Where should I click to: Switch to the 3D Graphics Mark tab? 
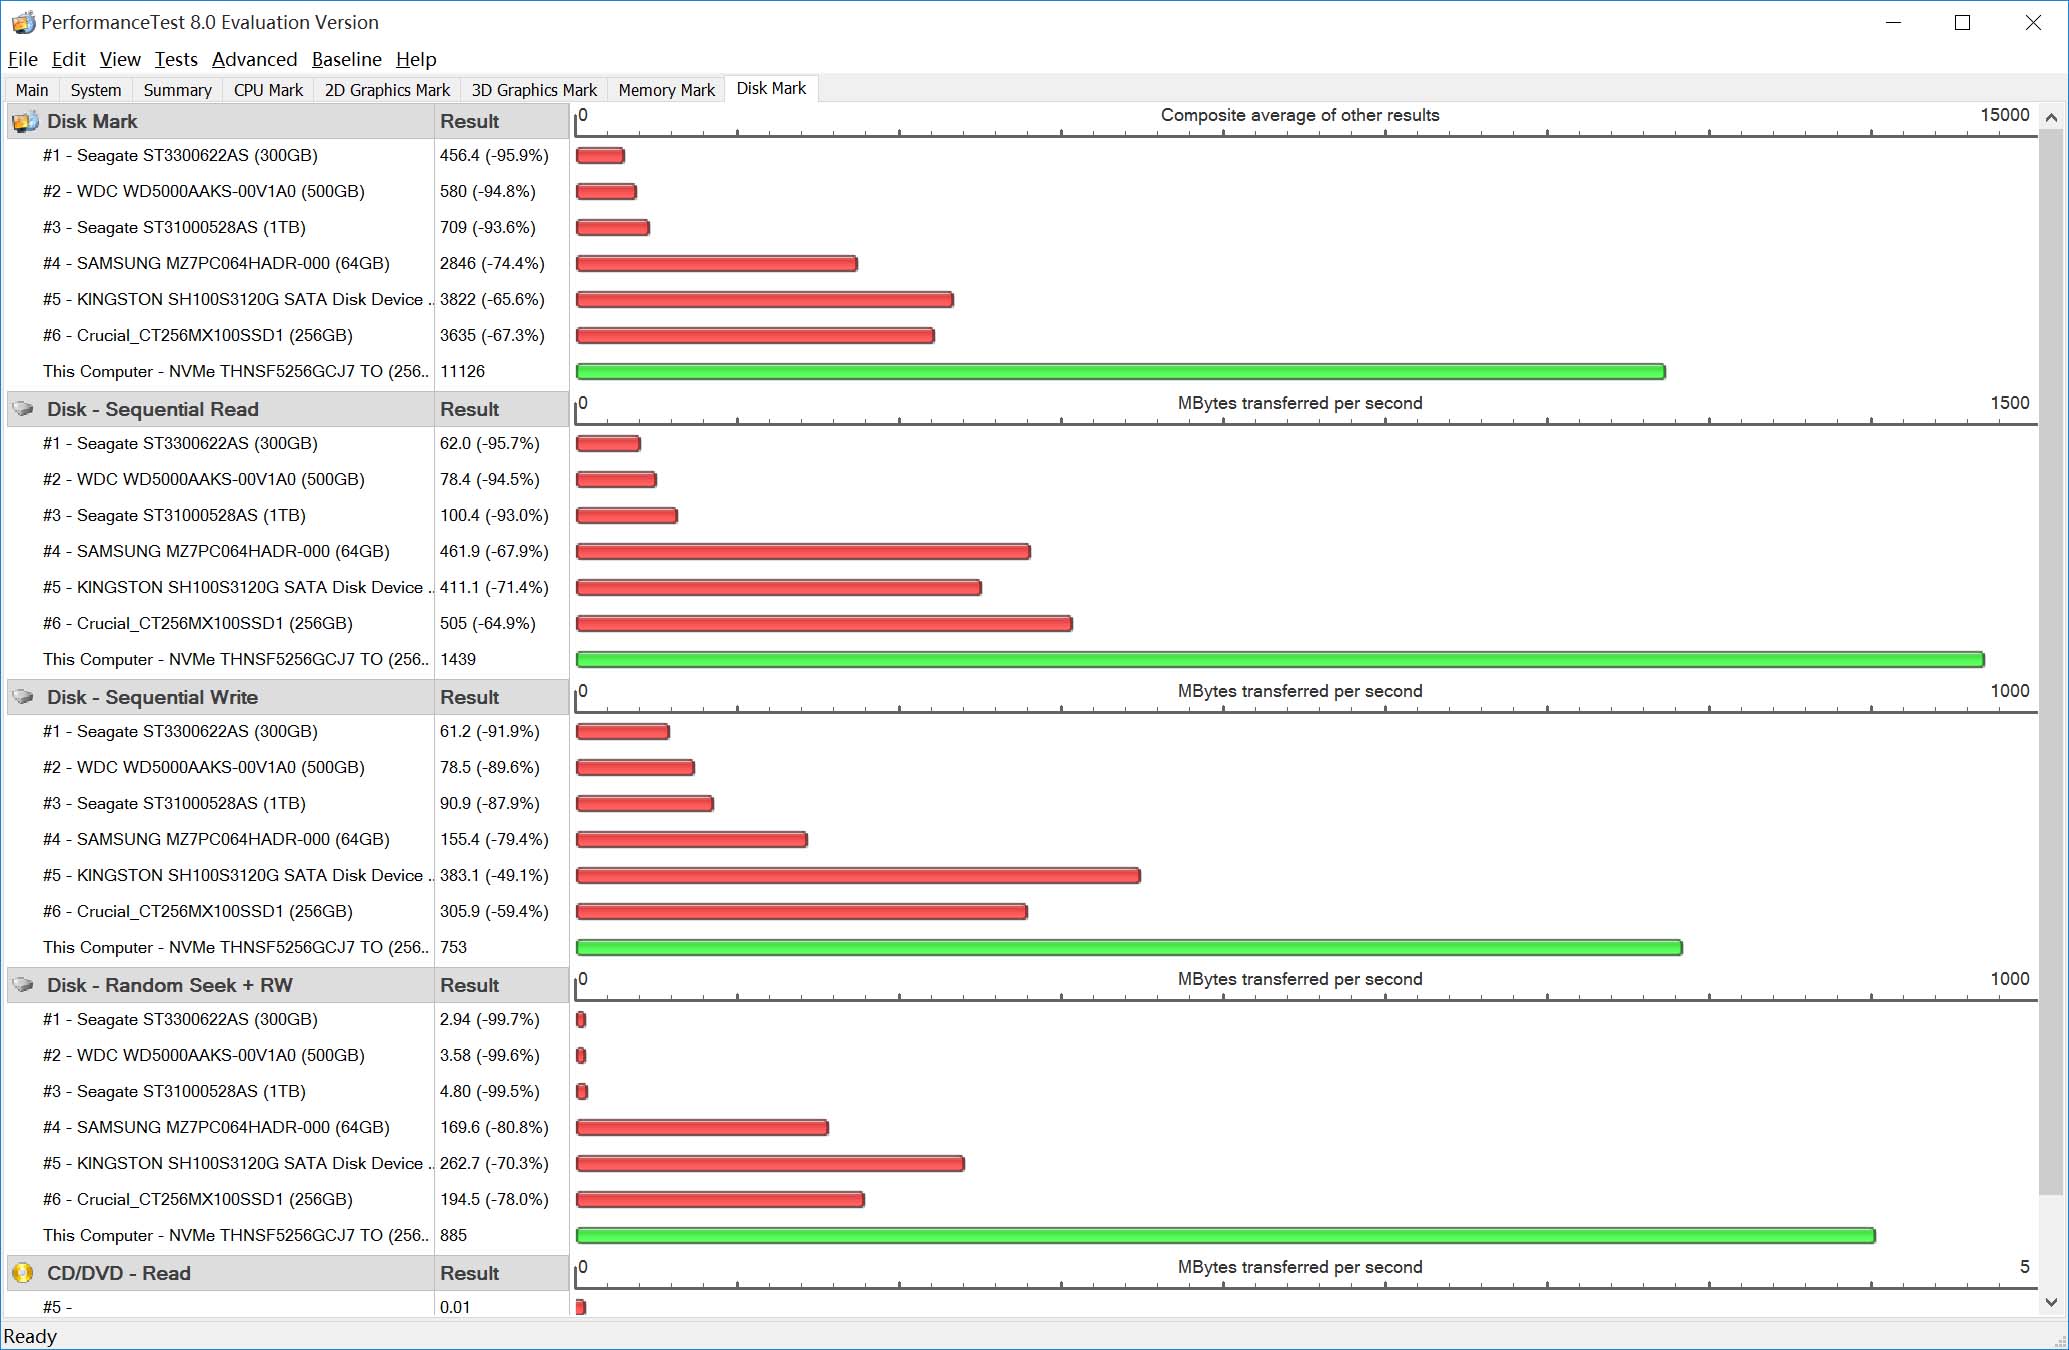pyautogui.click(x=534, y=90)
